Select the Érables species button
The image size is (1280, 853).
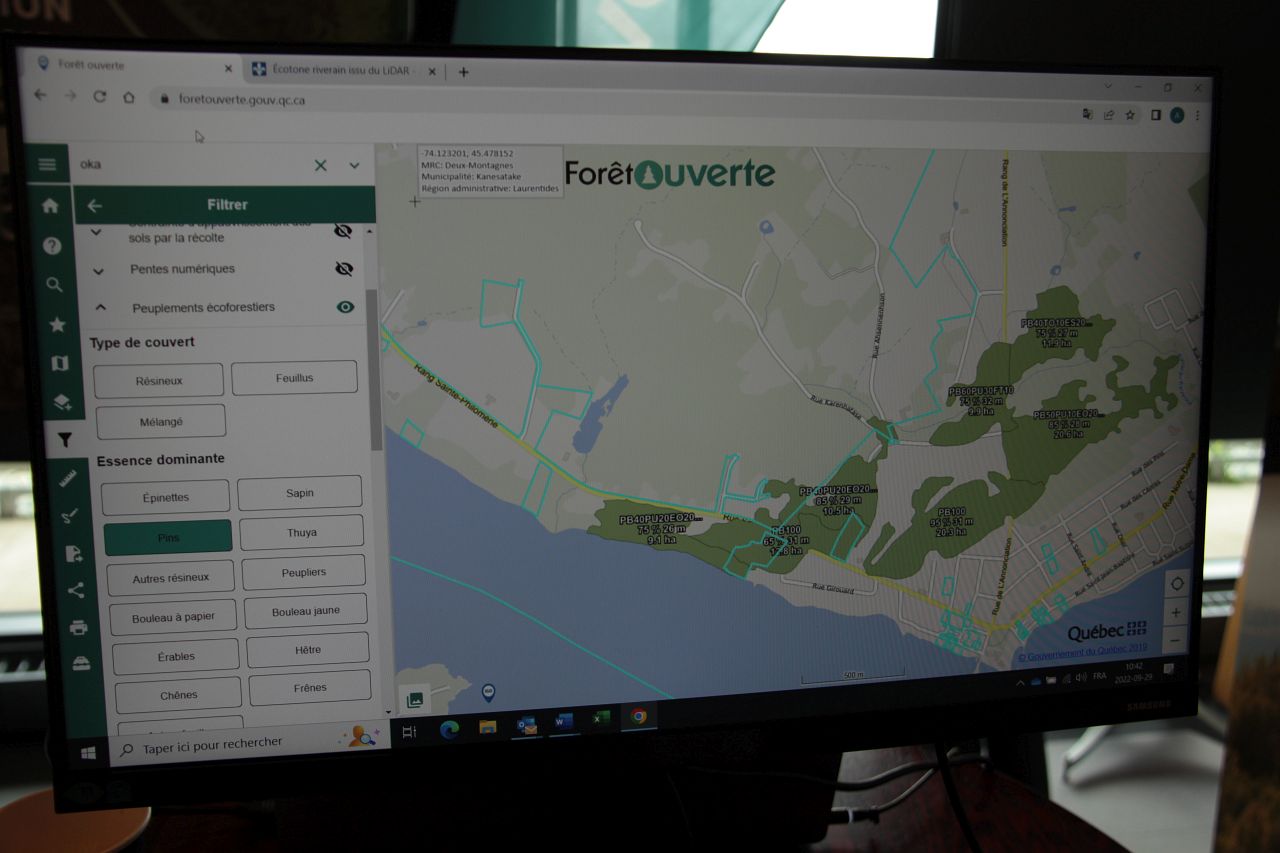[176, 656]
